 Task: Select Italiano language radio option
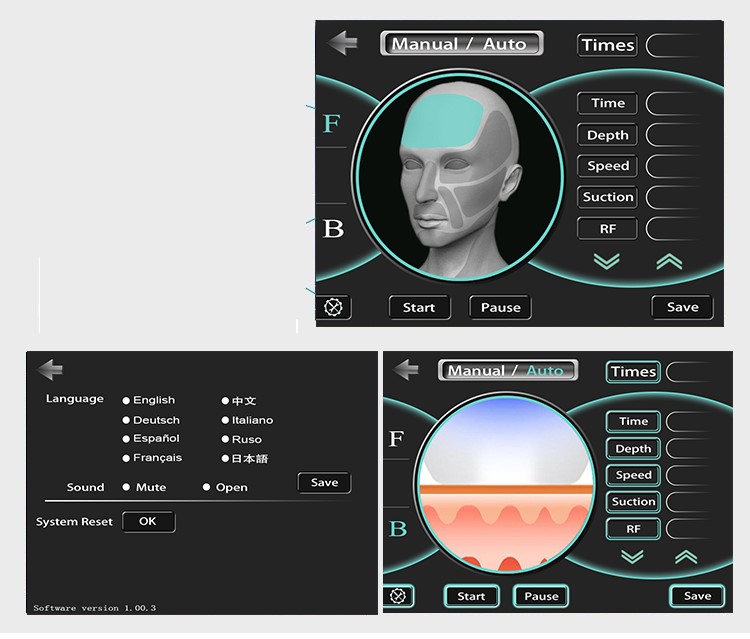coord(225,420)
